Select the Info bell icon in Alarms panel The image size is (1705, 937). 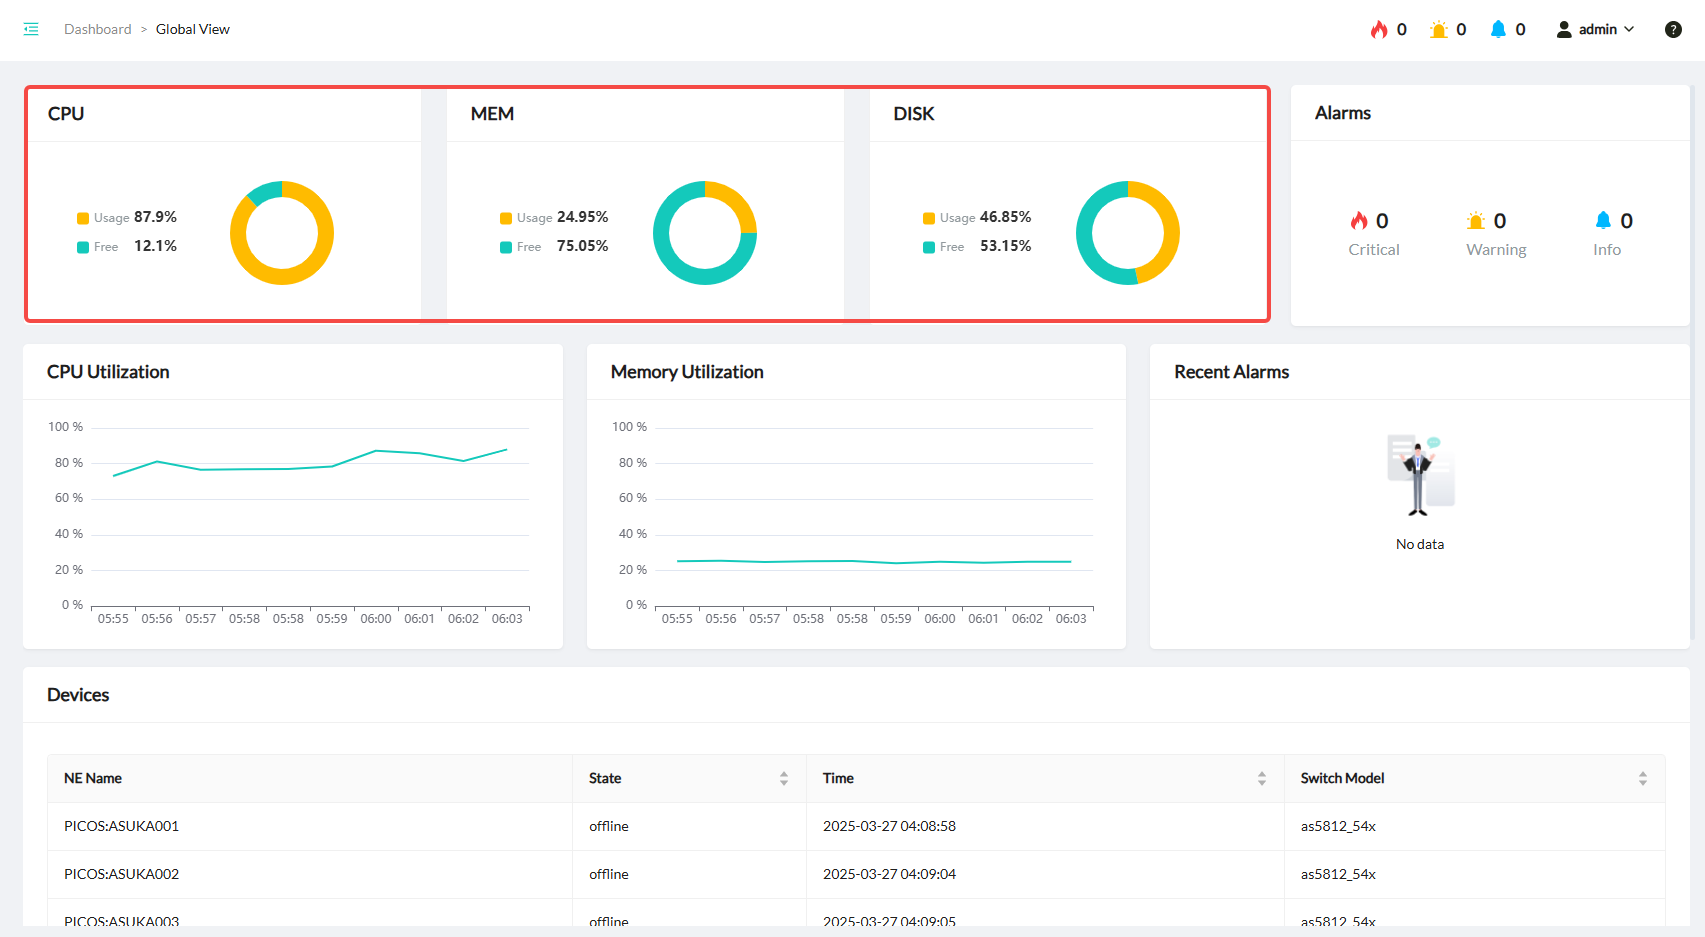1603,221
